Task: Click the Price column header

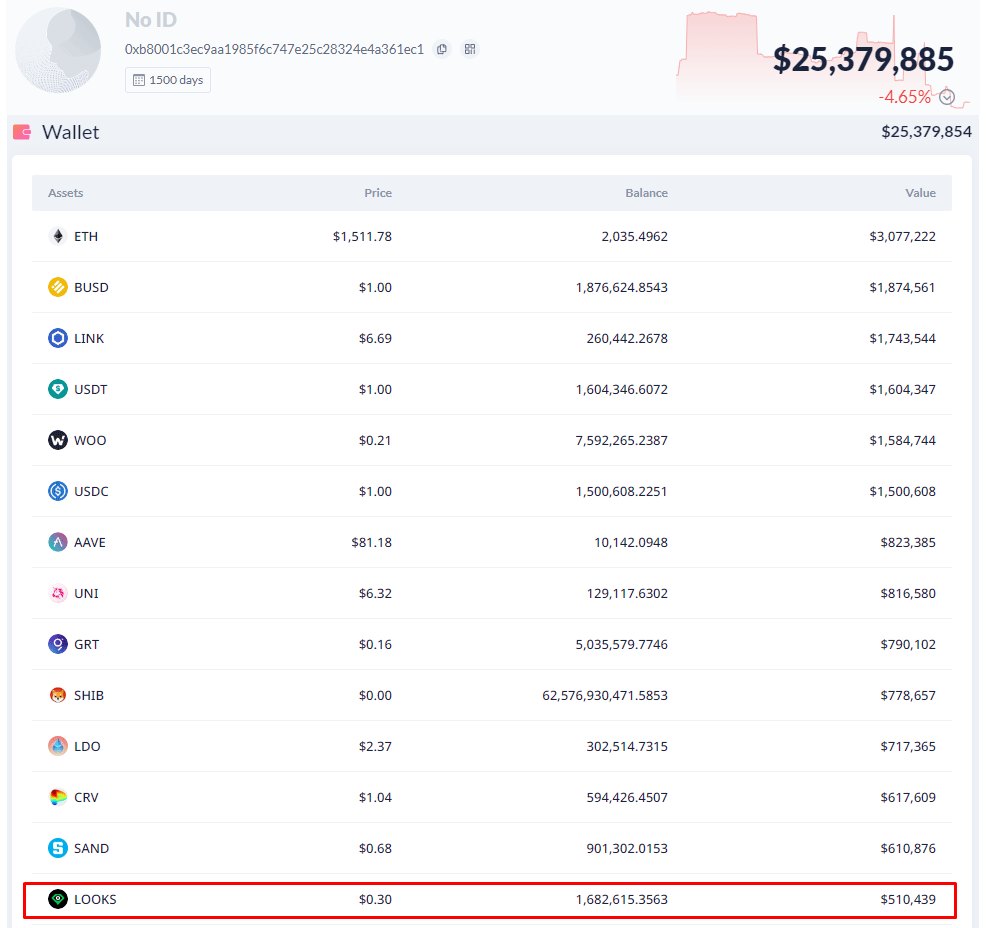Action: click(x=378, y=193)
